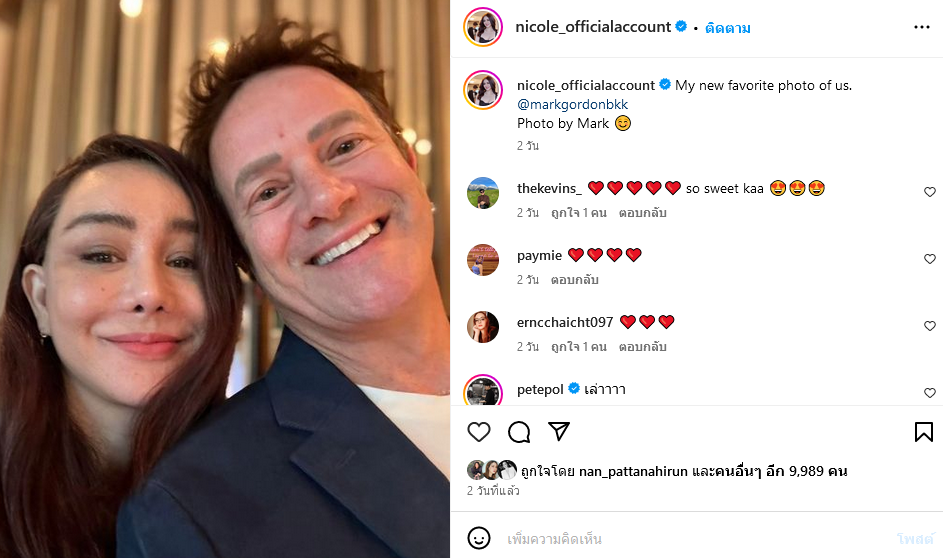
Task: Like petepol's comment with the heart
Action: click(x=929, y=393)
